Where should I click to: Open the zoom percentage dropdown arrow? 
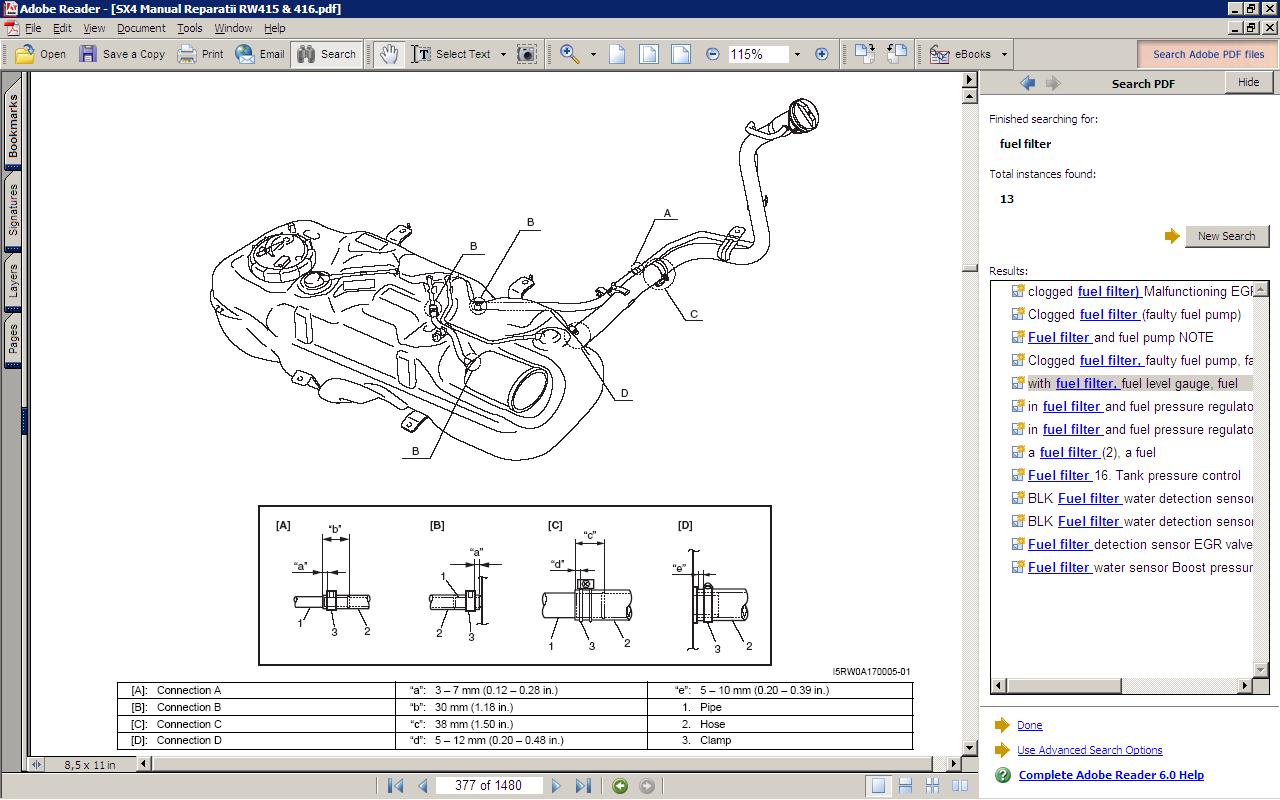[x=797, y=54]
